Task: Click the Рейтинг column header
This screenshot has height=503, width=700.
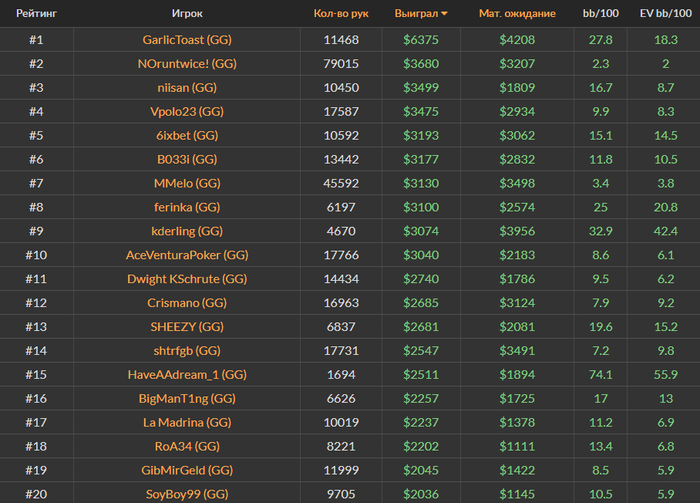Action: [x=36, y=13]
